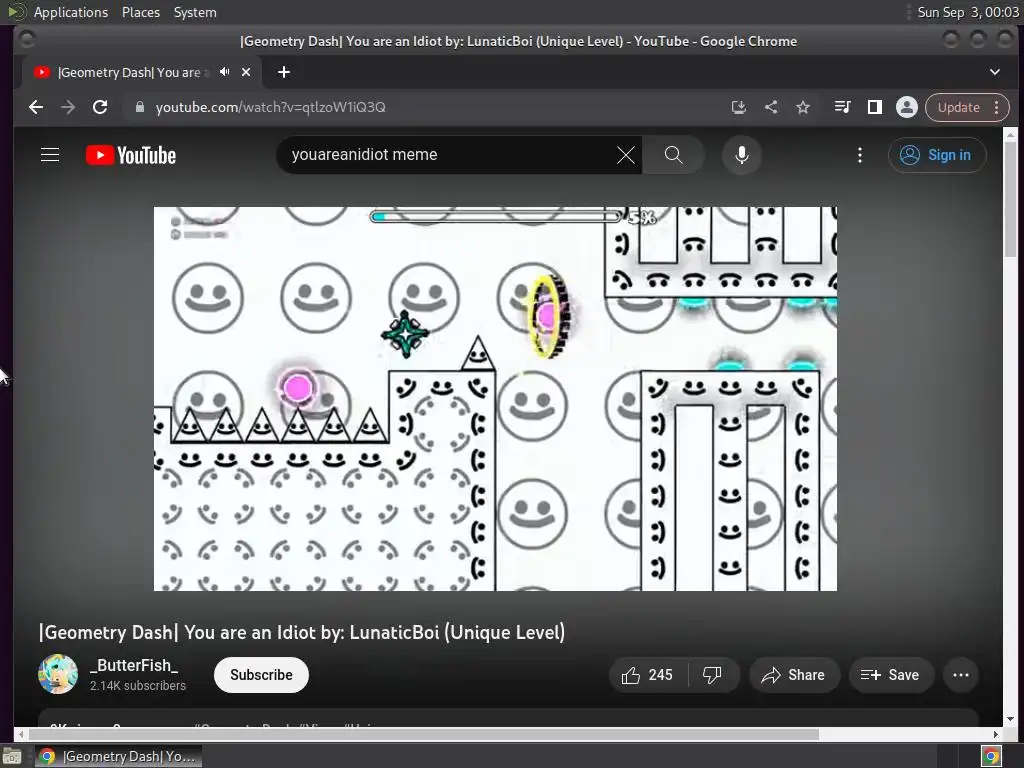Open the _ButterFish_ channel avatar
Screen dimensions: 1024x768
pos(58,674)
